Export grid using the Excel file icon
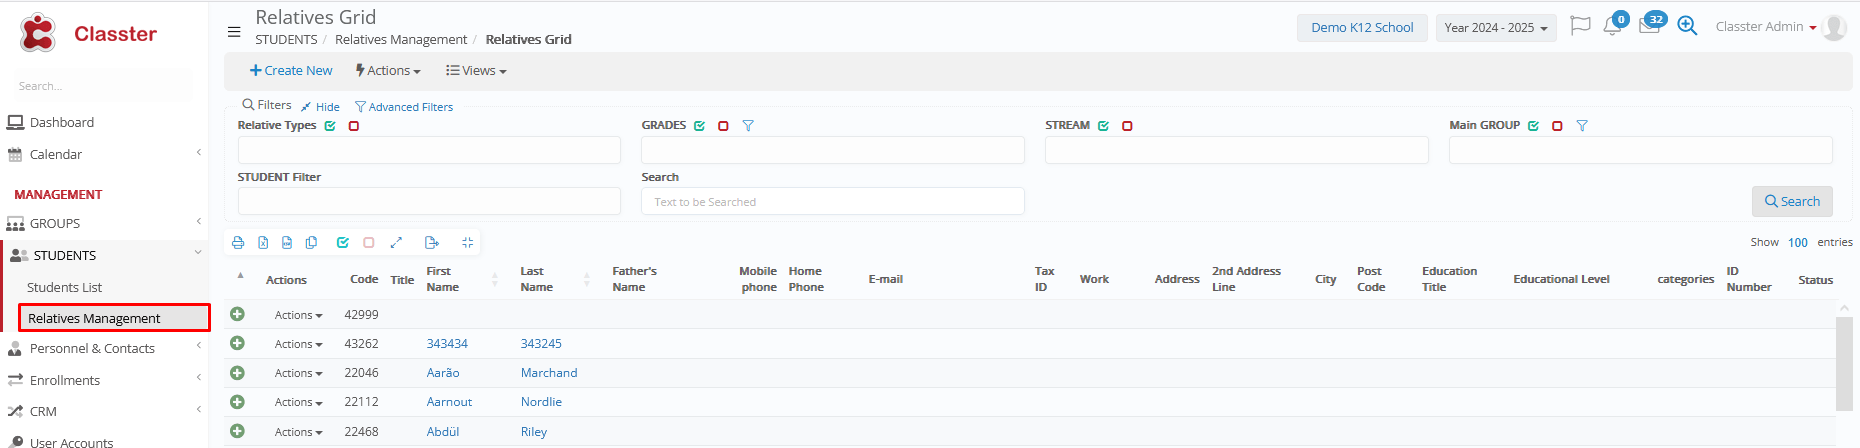1860x448 pixels. [263, 243]
